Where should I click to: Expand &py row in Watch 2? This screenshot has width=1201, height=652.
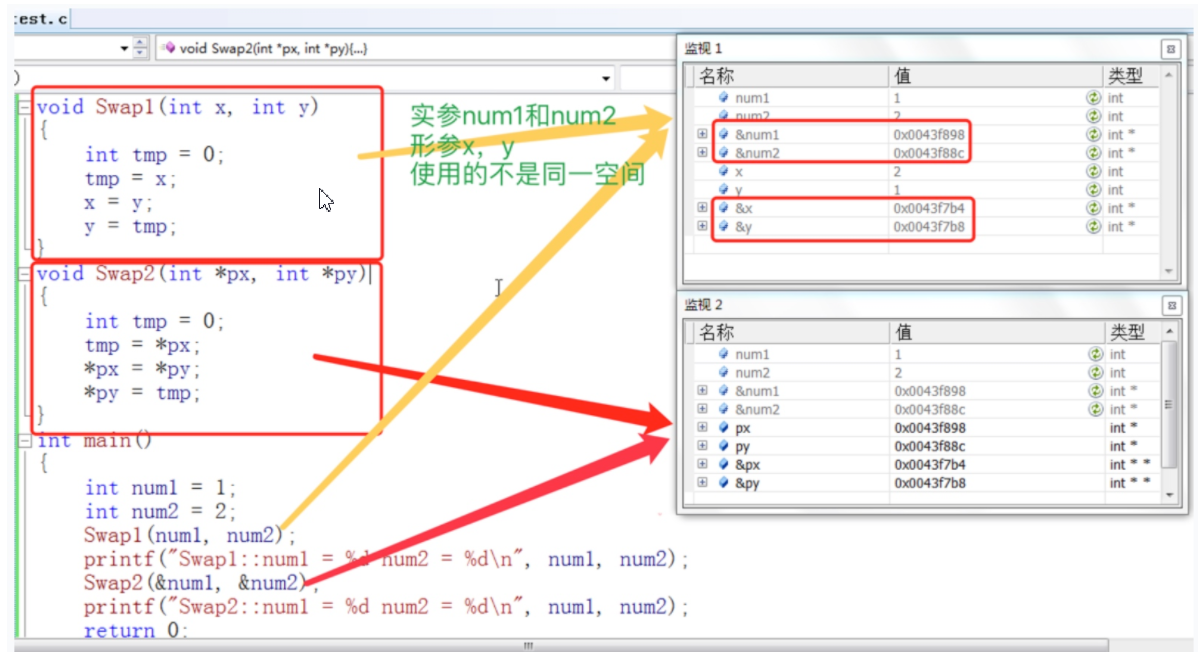click(702, 483)
